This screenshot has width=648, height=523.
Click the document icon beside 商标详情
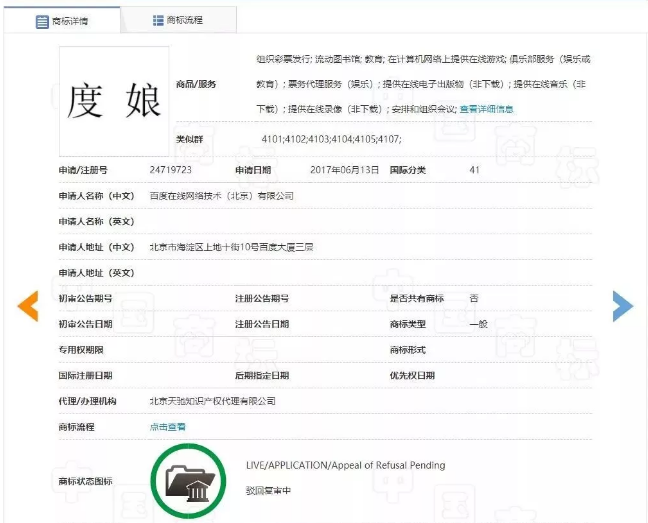click(x=43, y=21)
